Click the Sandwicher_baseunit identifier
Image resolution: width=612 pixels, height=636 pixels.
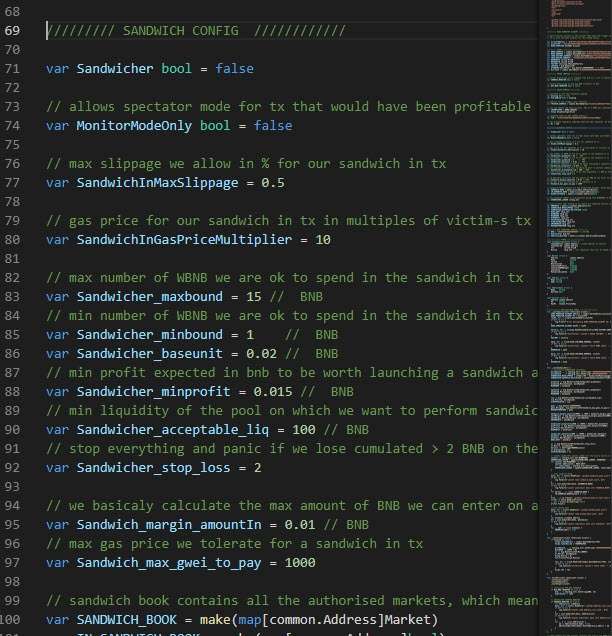(x=150, y=354)
